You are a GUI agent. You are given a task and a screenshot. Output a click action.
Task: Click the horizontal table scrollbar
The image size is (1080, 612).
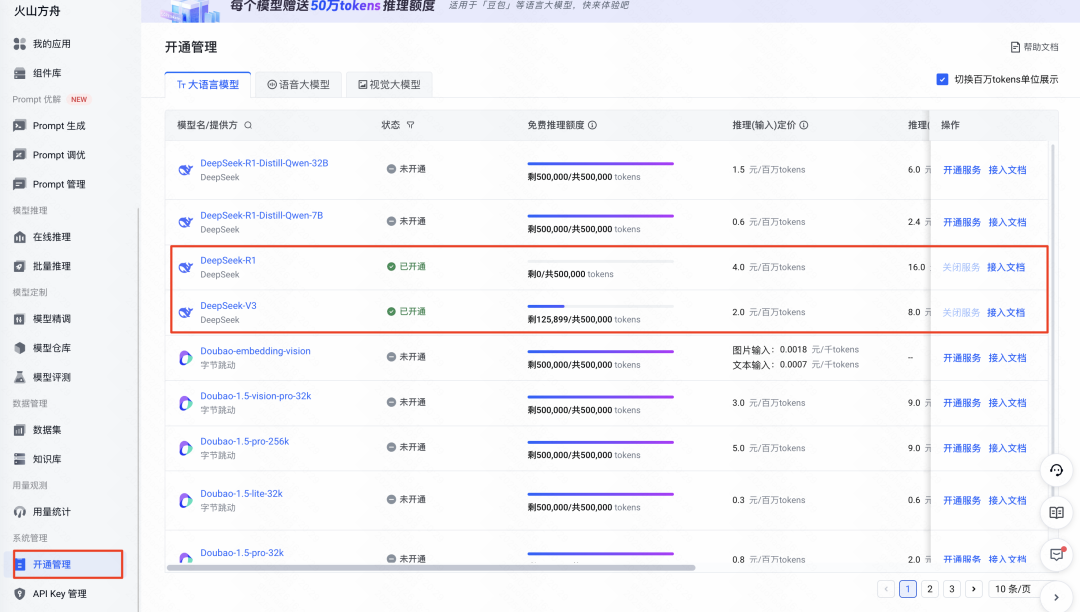coord(430,568)
